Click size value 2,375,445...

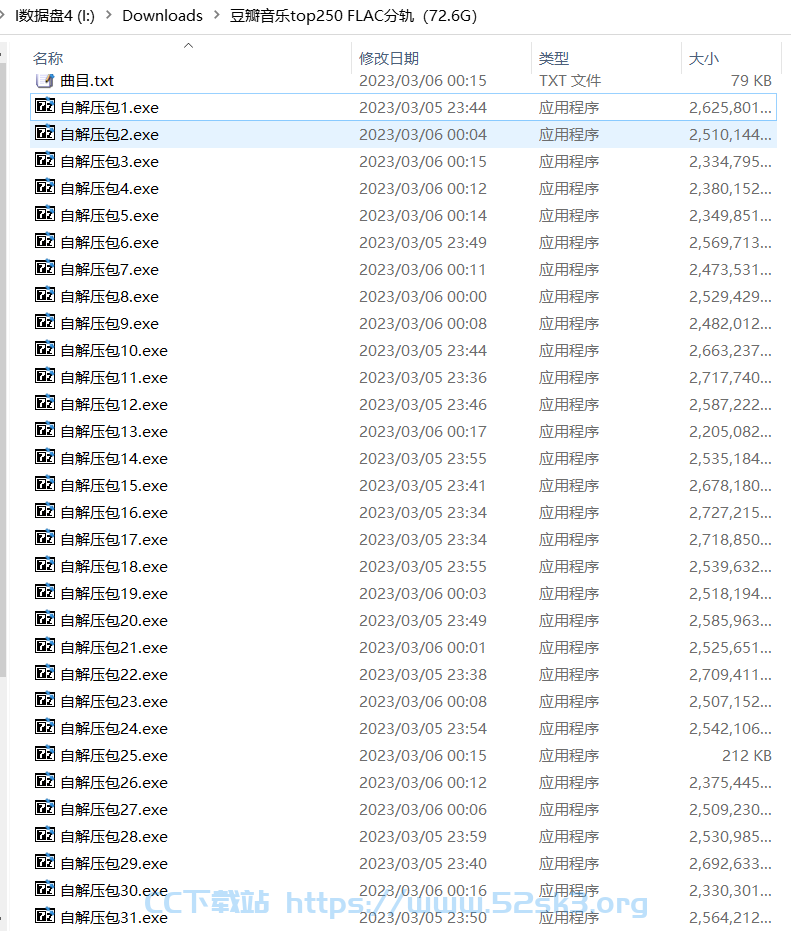coord(730,782)
